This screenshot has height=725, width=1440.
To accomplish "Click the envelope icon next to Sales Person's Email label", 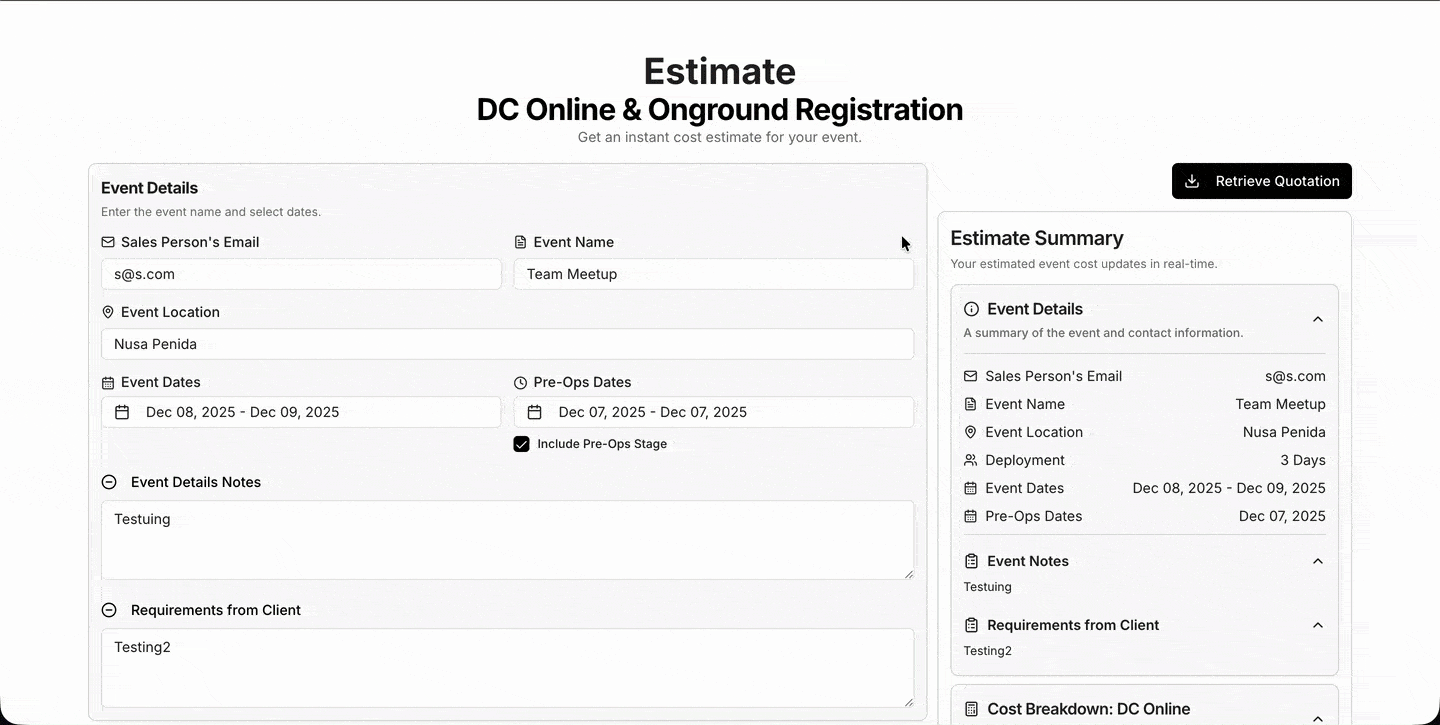I will pyautogui.click(x=108, y=242).
